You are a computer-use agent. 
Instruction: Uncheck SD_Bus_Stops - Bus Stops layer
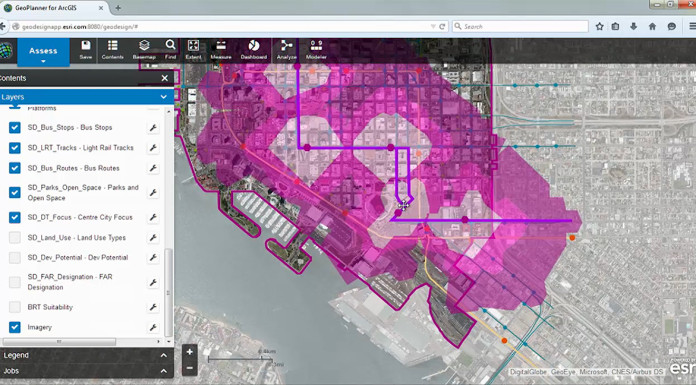(x=15, y=127)
